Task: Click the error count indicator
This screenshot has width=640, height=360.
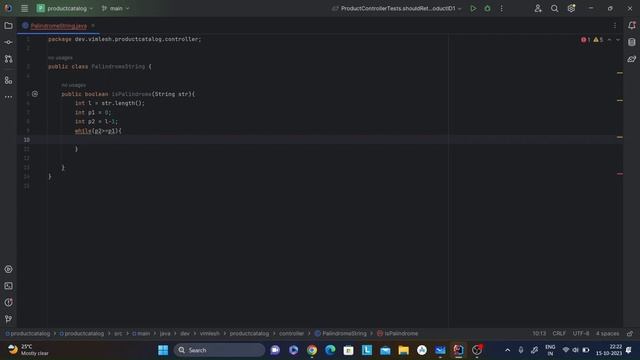Action: point(585,40)
